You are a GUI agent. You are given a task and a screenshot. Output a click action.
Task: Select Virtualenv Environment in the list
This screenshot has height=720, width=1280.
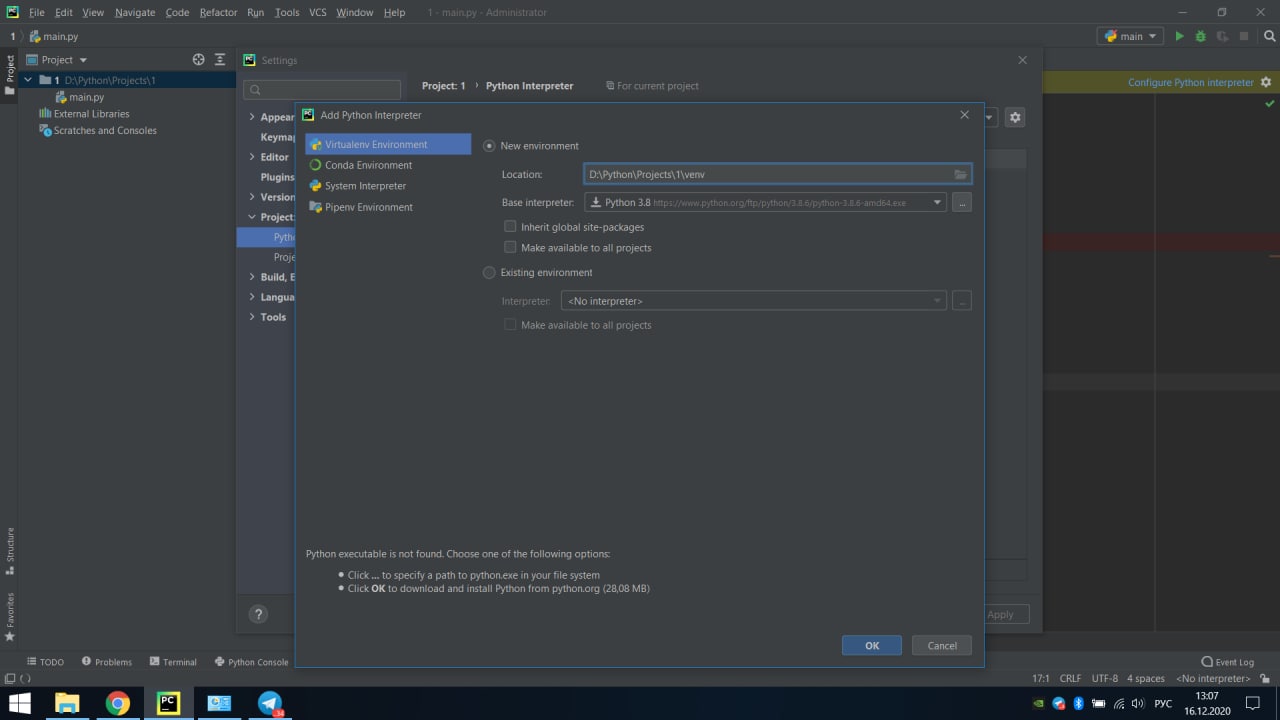(388, 144)
